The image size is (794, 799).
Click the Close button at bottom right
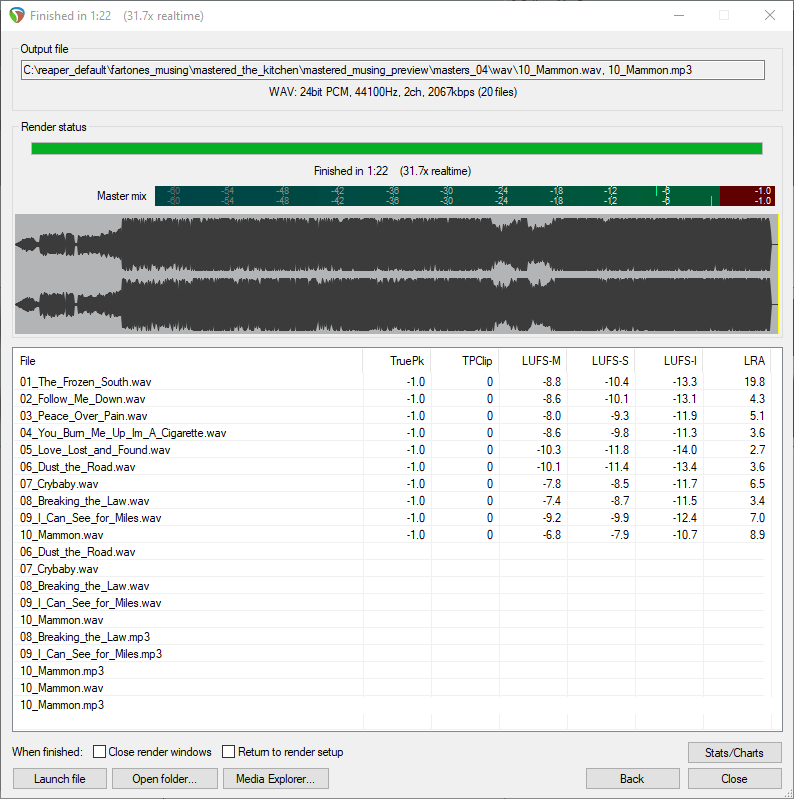click(734, 778)
